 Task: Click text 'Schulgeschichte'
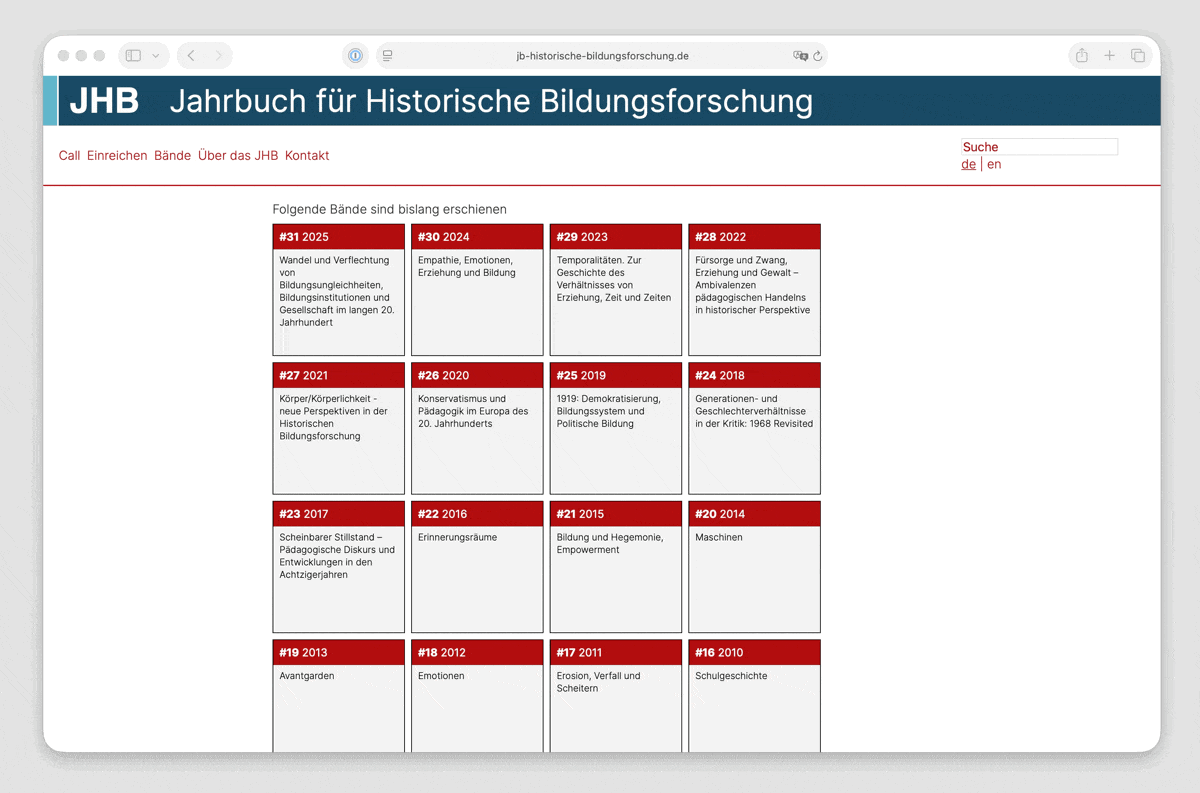coord(732,676)
